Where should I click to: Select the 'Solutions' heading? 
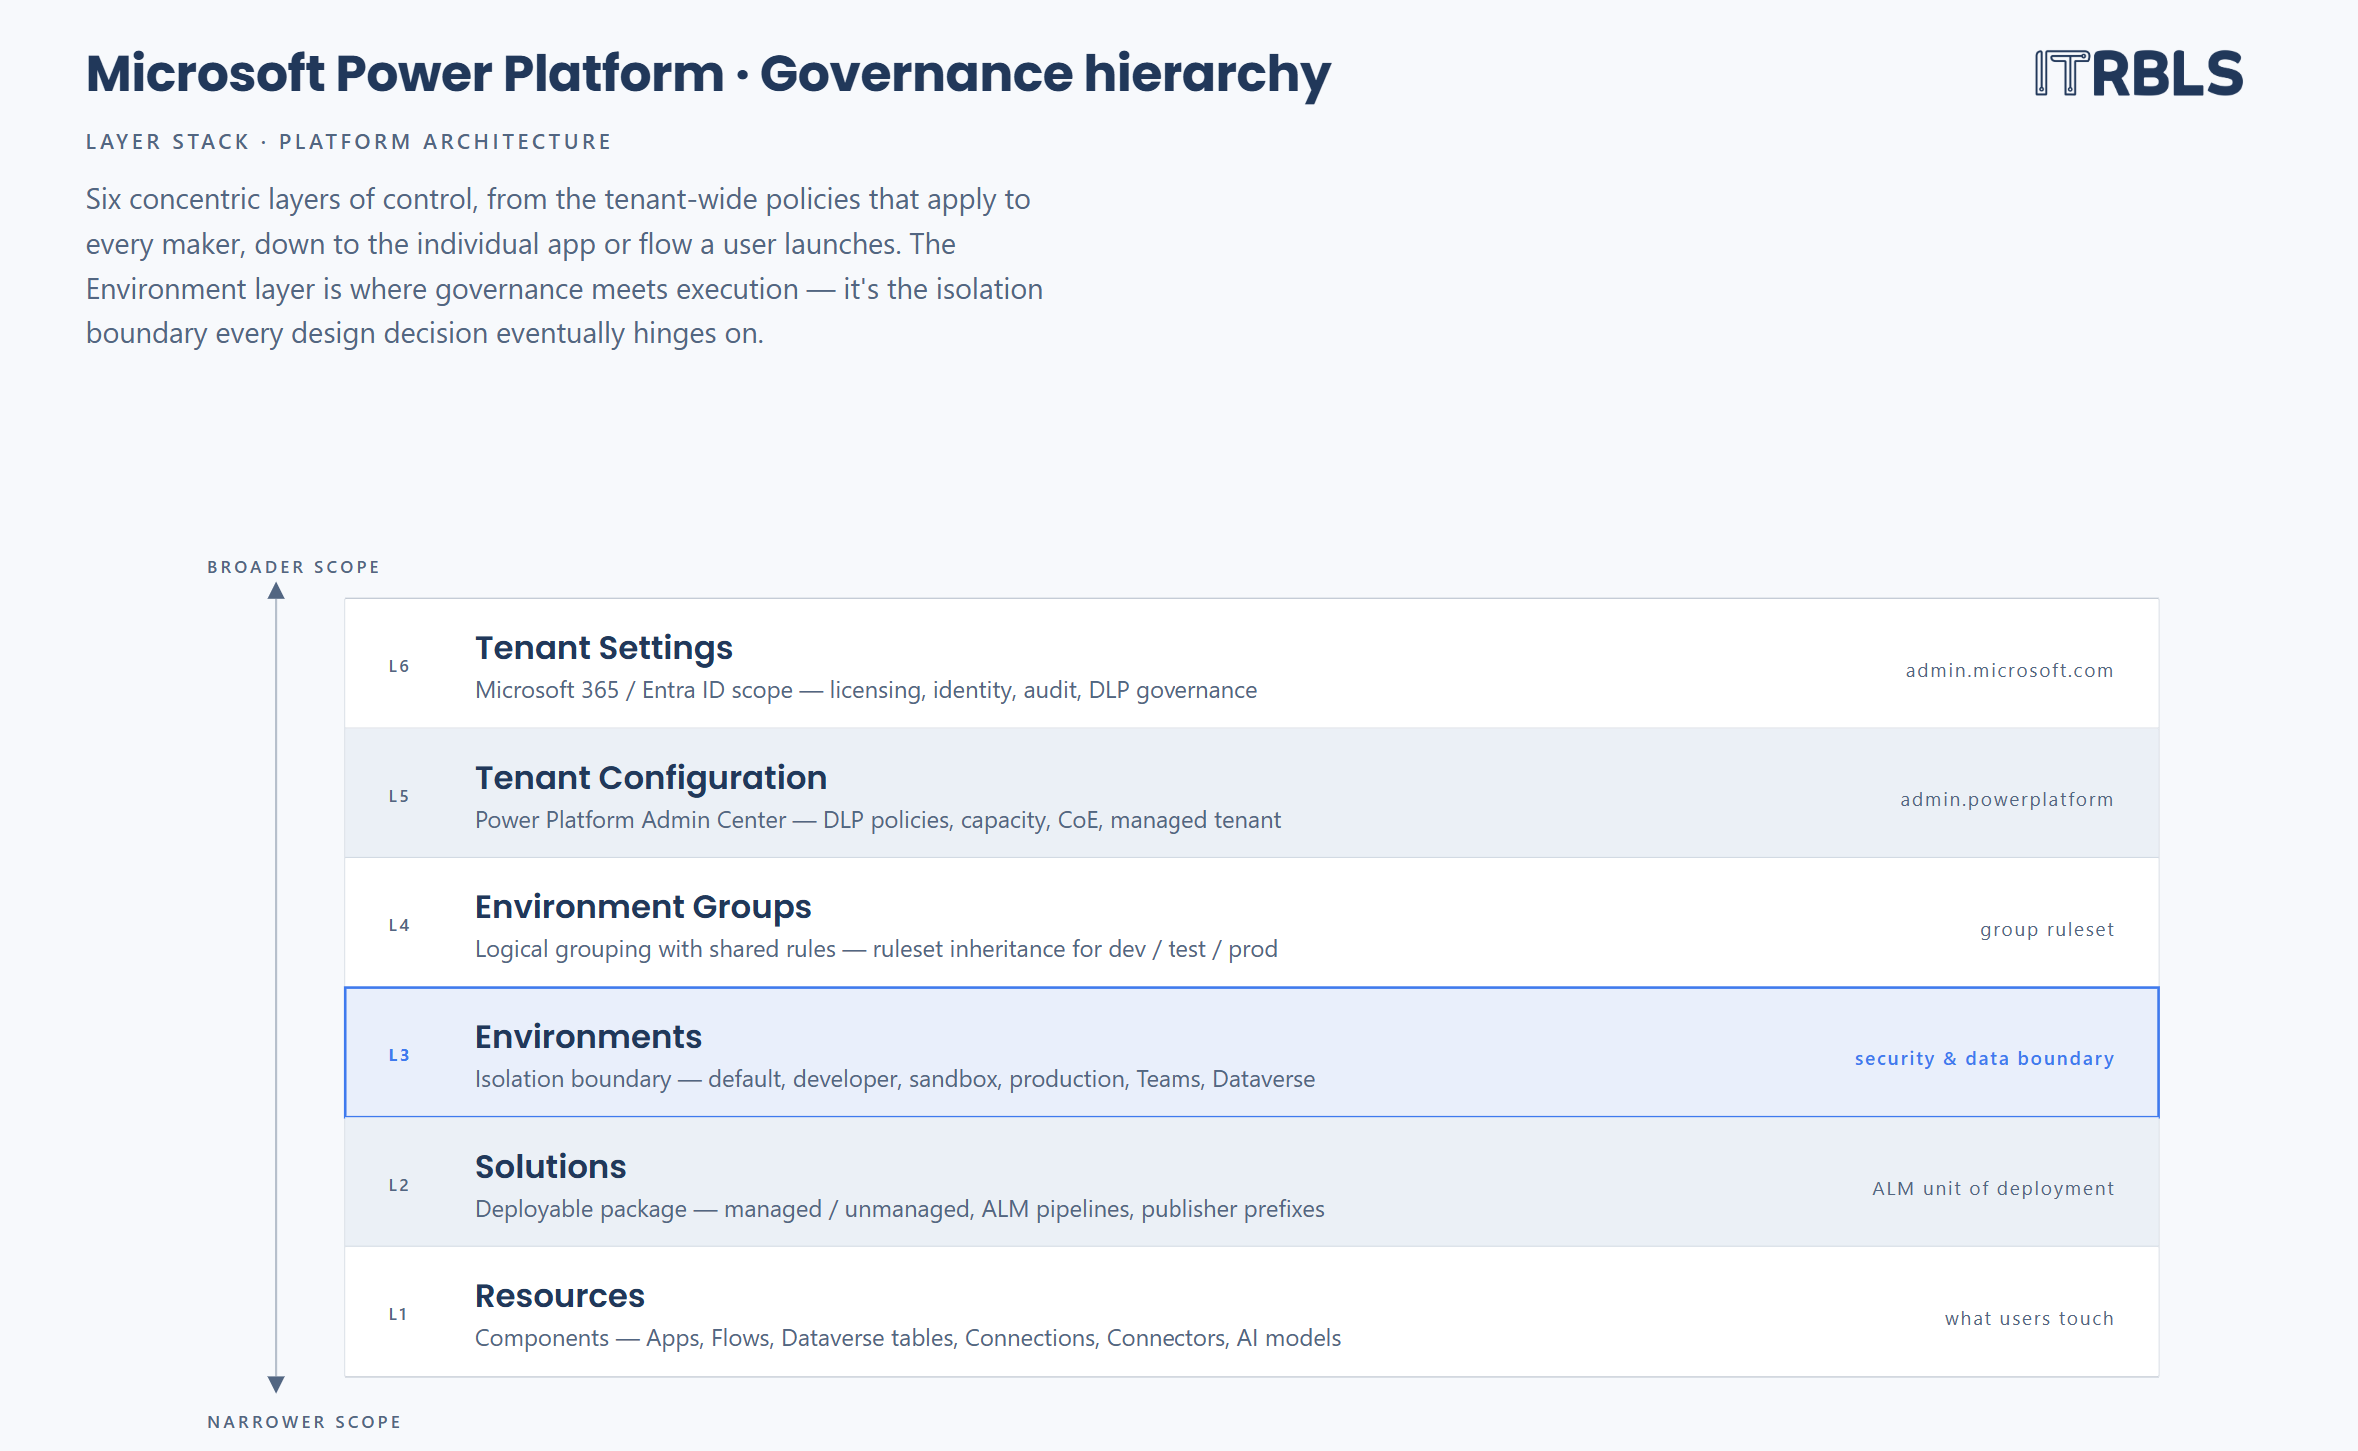(550, 1167)
